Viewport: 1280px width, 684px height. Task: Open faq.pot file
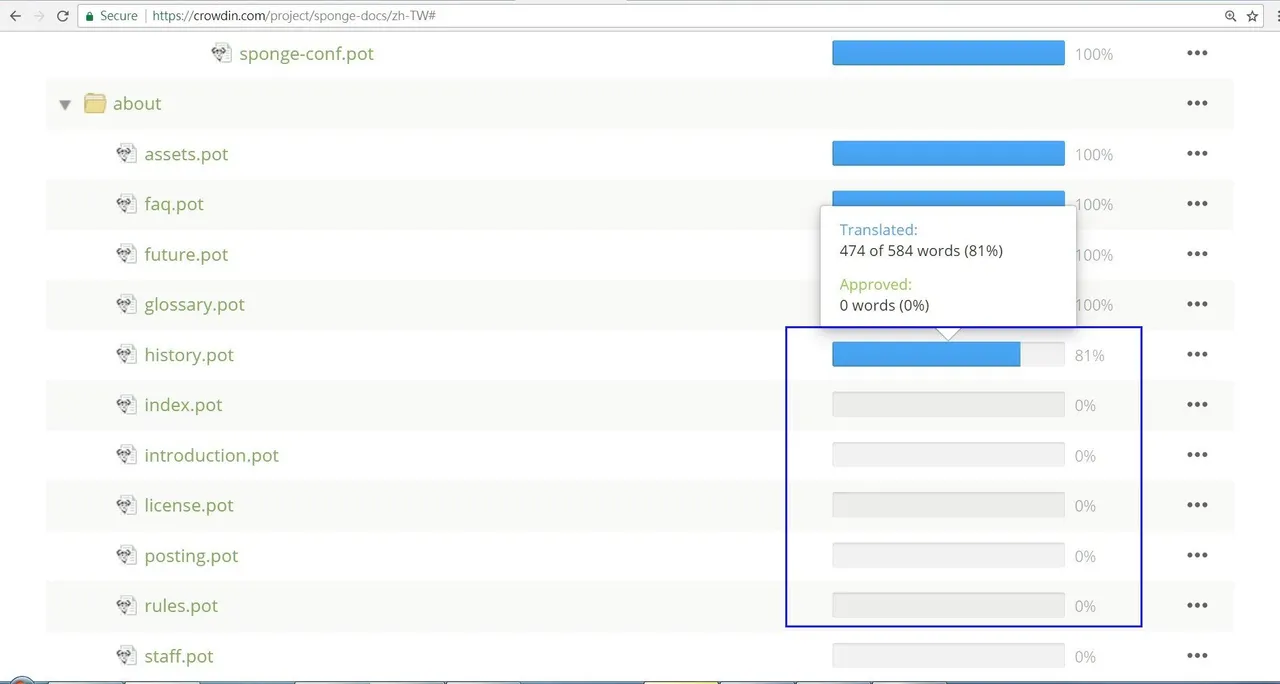click(x=174, y=204)
